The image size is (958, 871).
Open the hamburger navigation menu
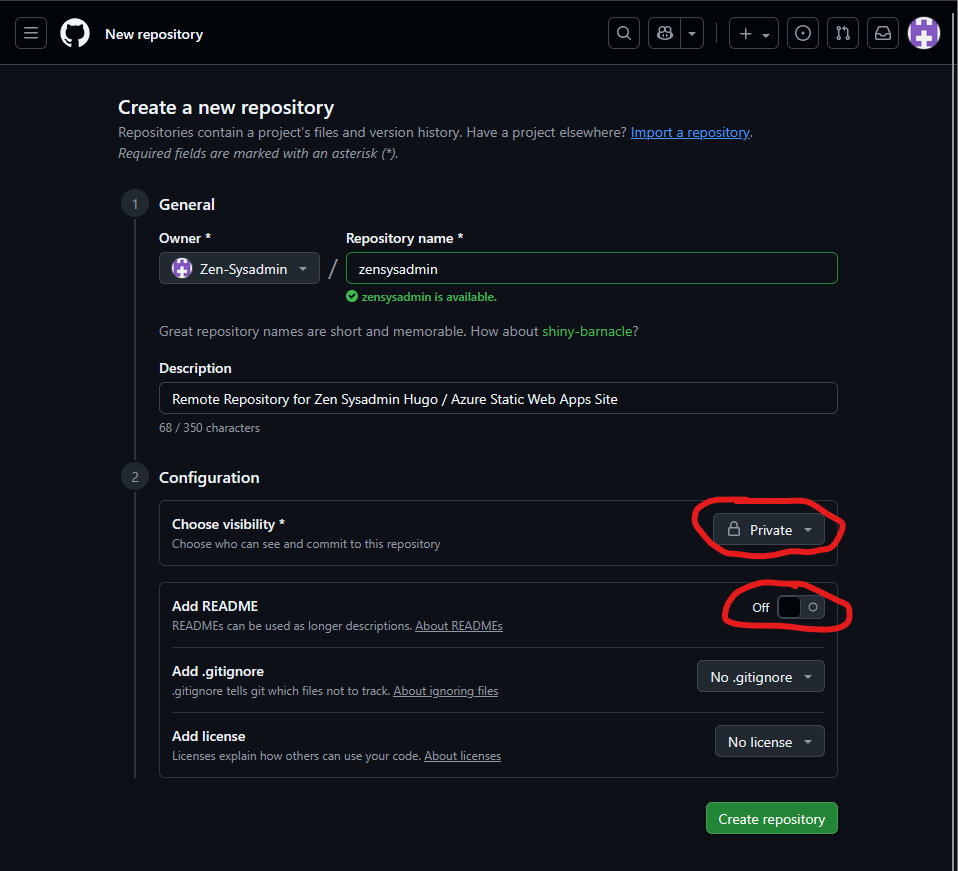[31, 34]
